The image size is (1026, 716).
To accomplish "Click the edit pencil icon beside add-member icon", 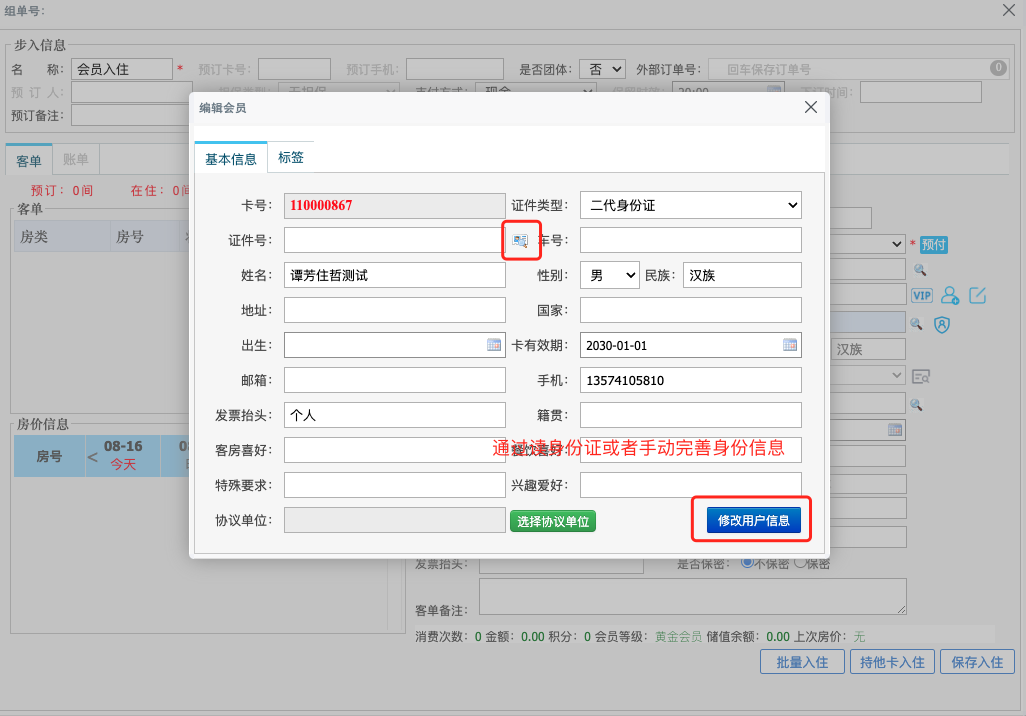I will (978, 296).
